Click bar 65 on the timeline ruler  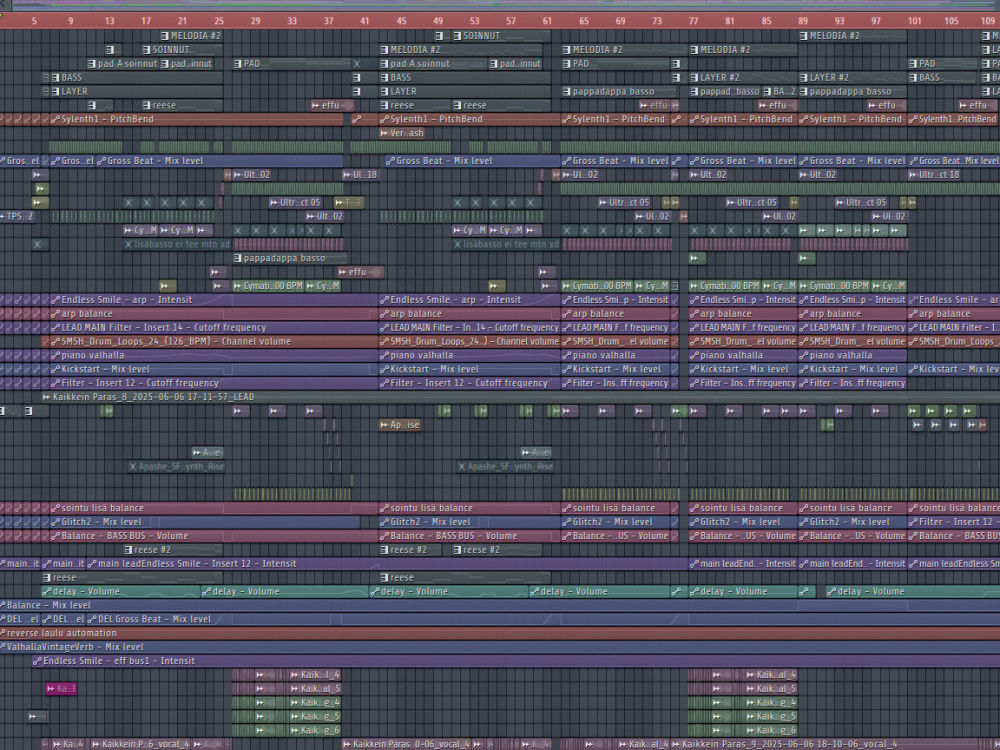tap(584, 21)
